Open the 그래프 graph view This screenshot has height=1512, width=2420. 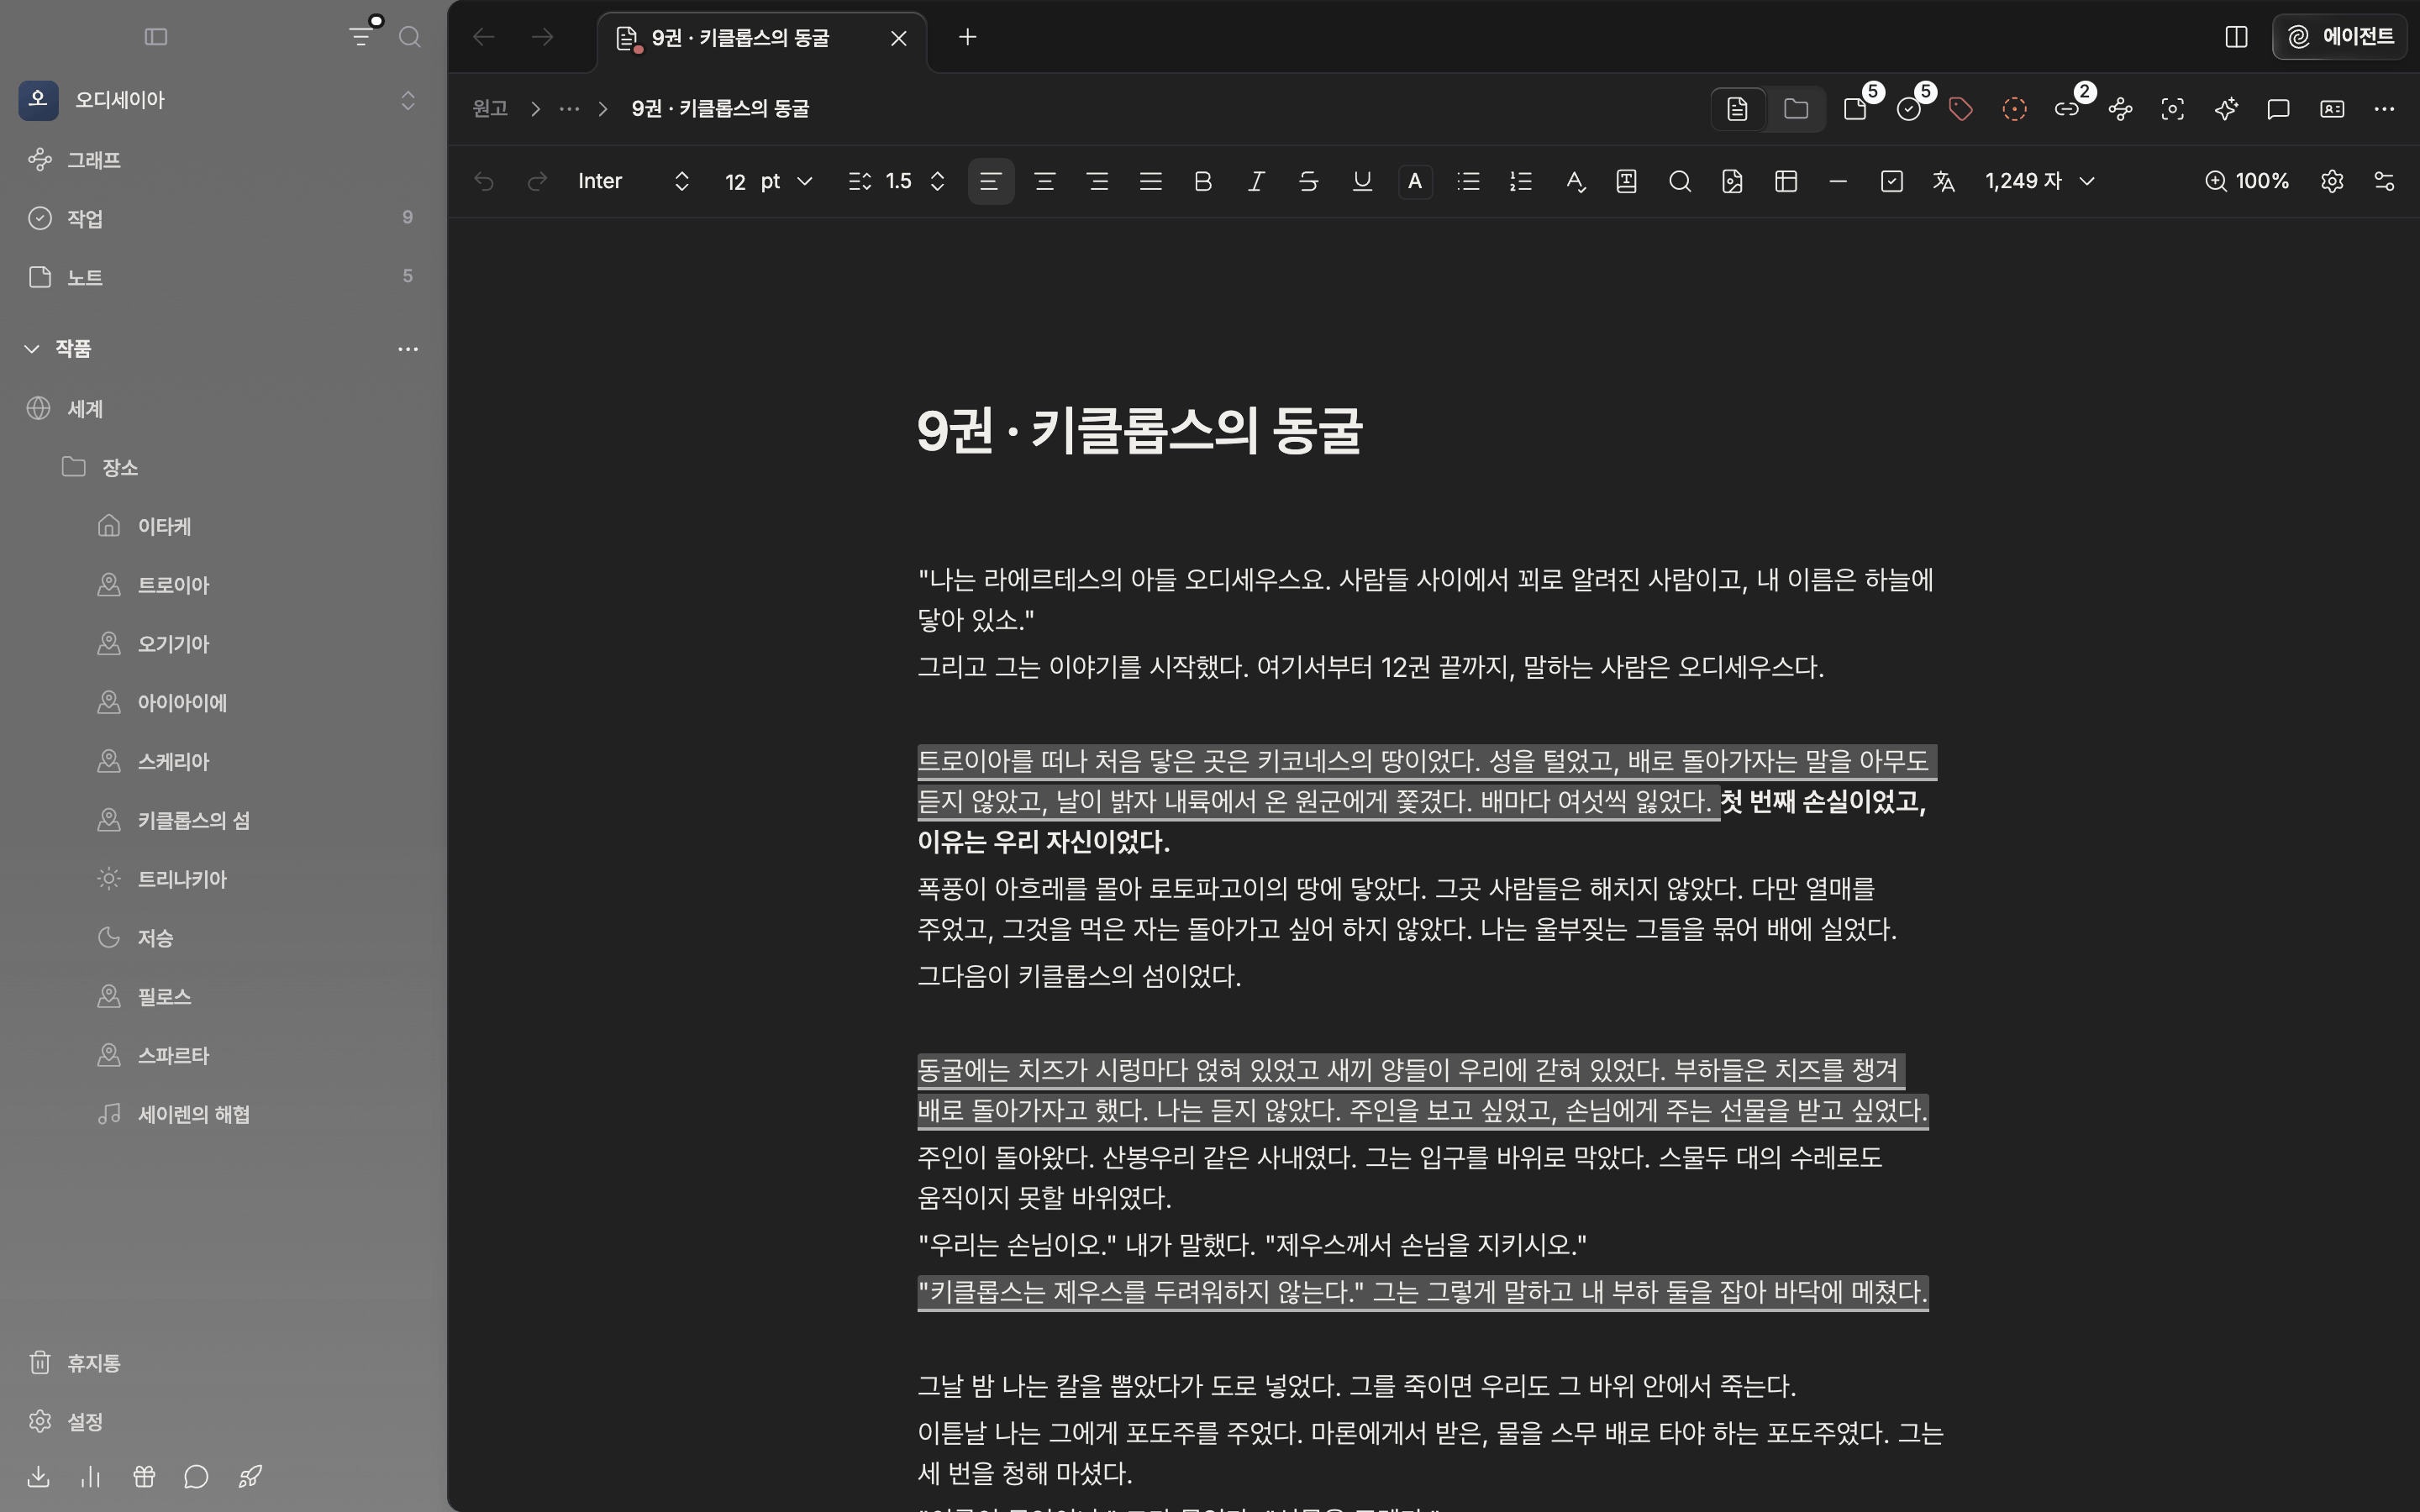tap(222, 160)
